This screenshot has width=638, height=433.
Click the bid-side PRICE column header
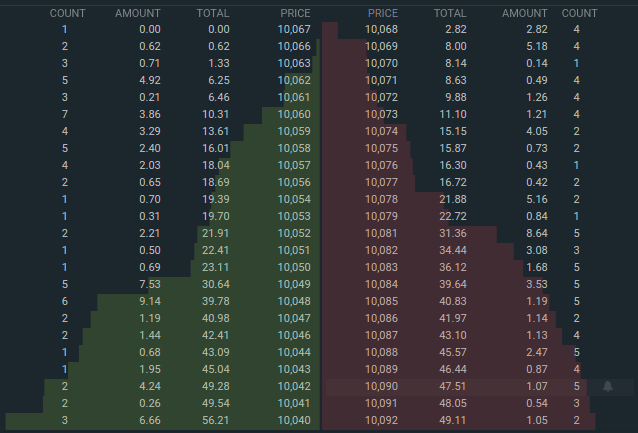294,13
